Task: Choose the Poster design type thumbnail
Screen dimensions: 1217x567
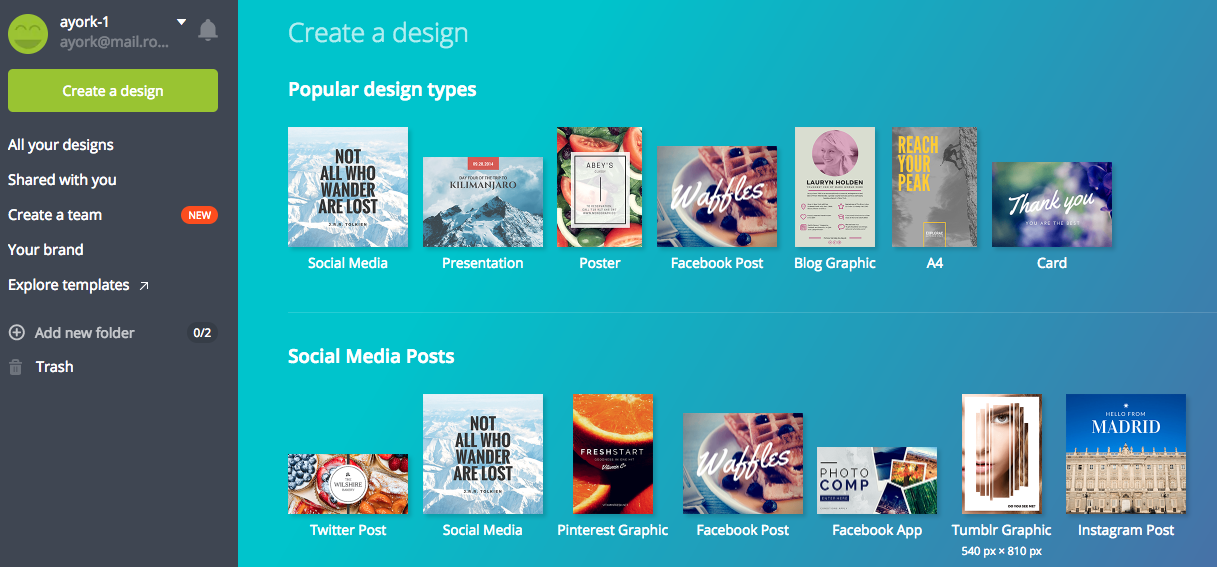Action: point(599,187)
